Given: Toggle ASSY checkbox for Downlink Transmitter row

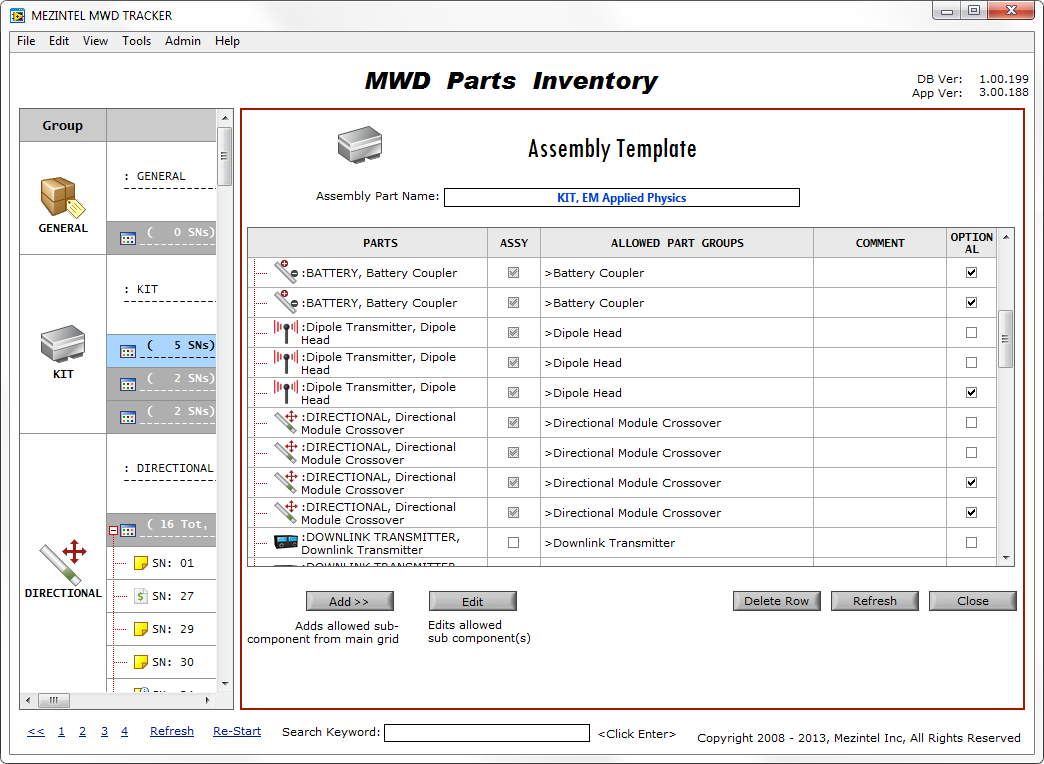Looking at the screenshot, I should (513, 542).
